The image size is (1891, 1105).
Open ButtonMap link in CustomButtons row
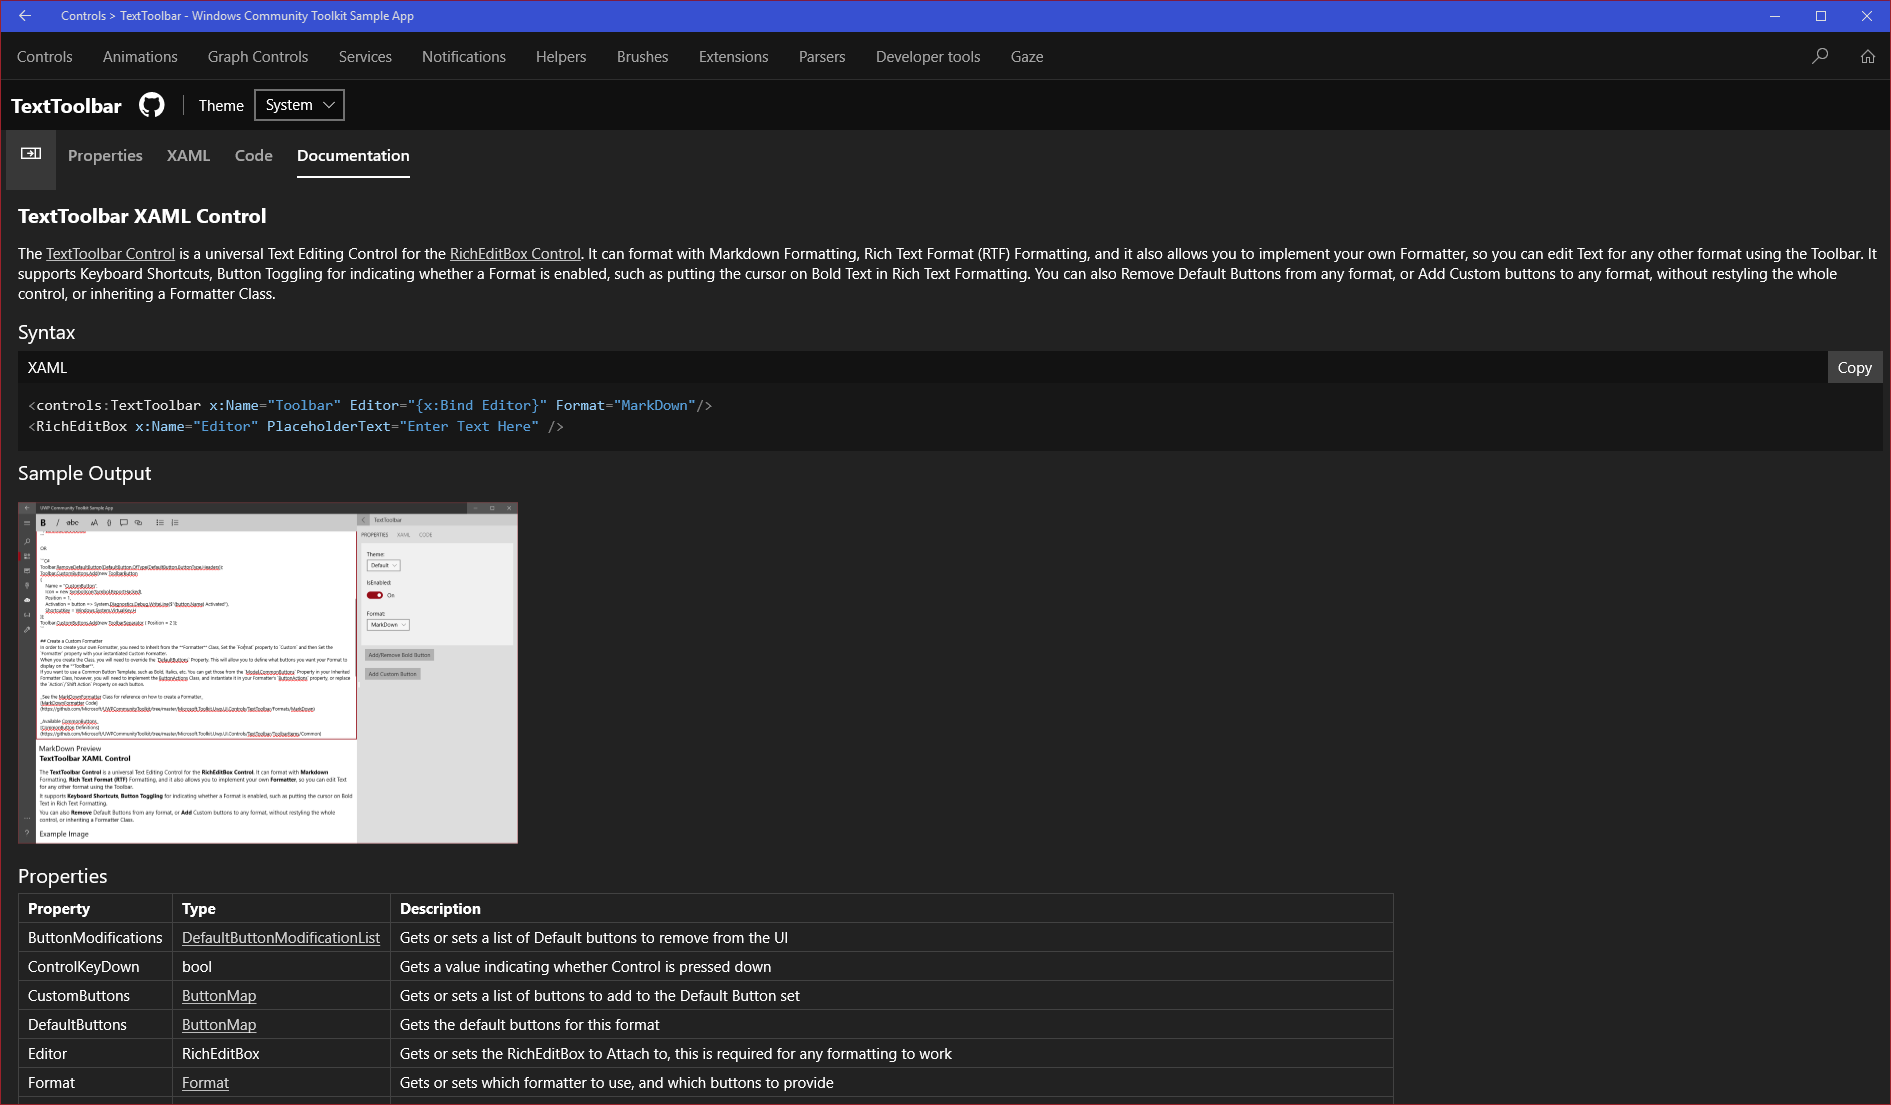tap(219, 996)
